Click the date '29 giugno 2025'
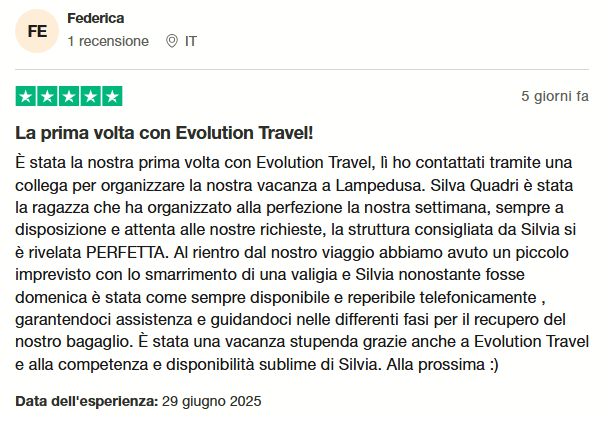This screenshot has width=604, height=421. click(211, 401)
